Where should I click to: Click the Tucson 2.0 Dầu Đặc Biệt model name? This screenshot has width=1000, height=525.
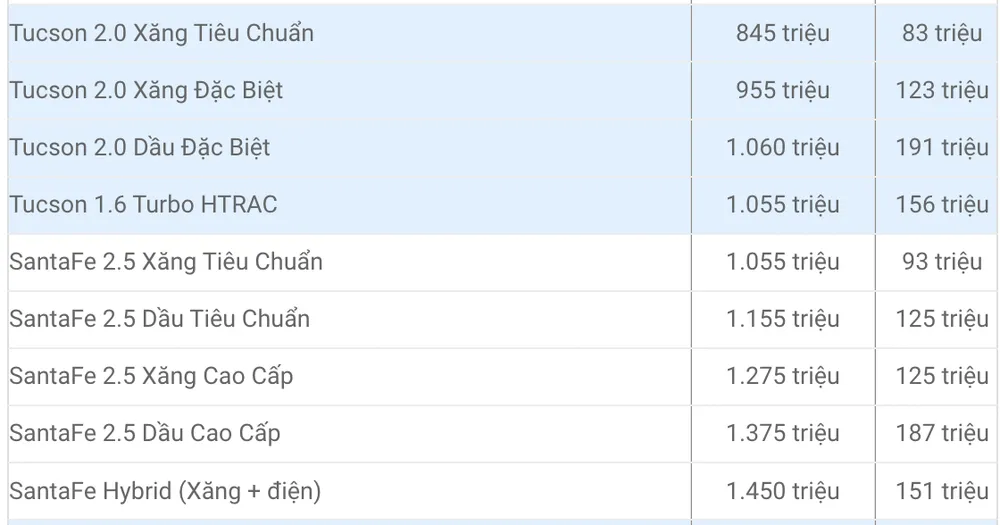pyautogui.click(x=140, y=148)
